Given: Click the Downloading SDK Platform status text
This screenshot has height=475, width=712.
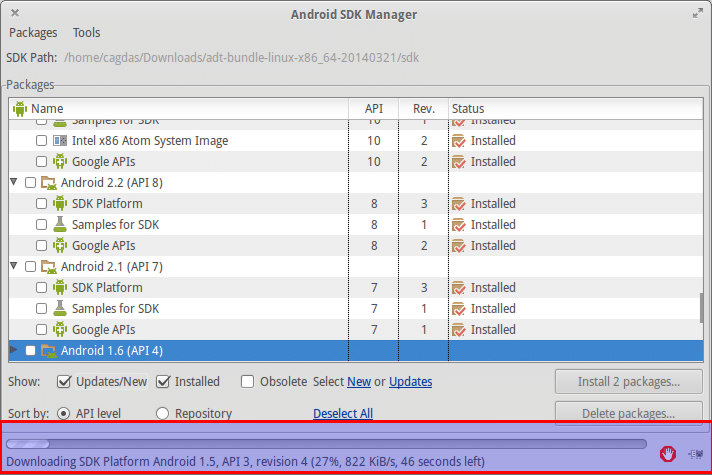Looking at the screenshot, I should [x=245, y=462].
